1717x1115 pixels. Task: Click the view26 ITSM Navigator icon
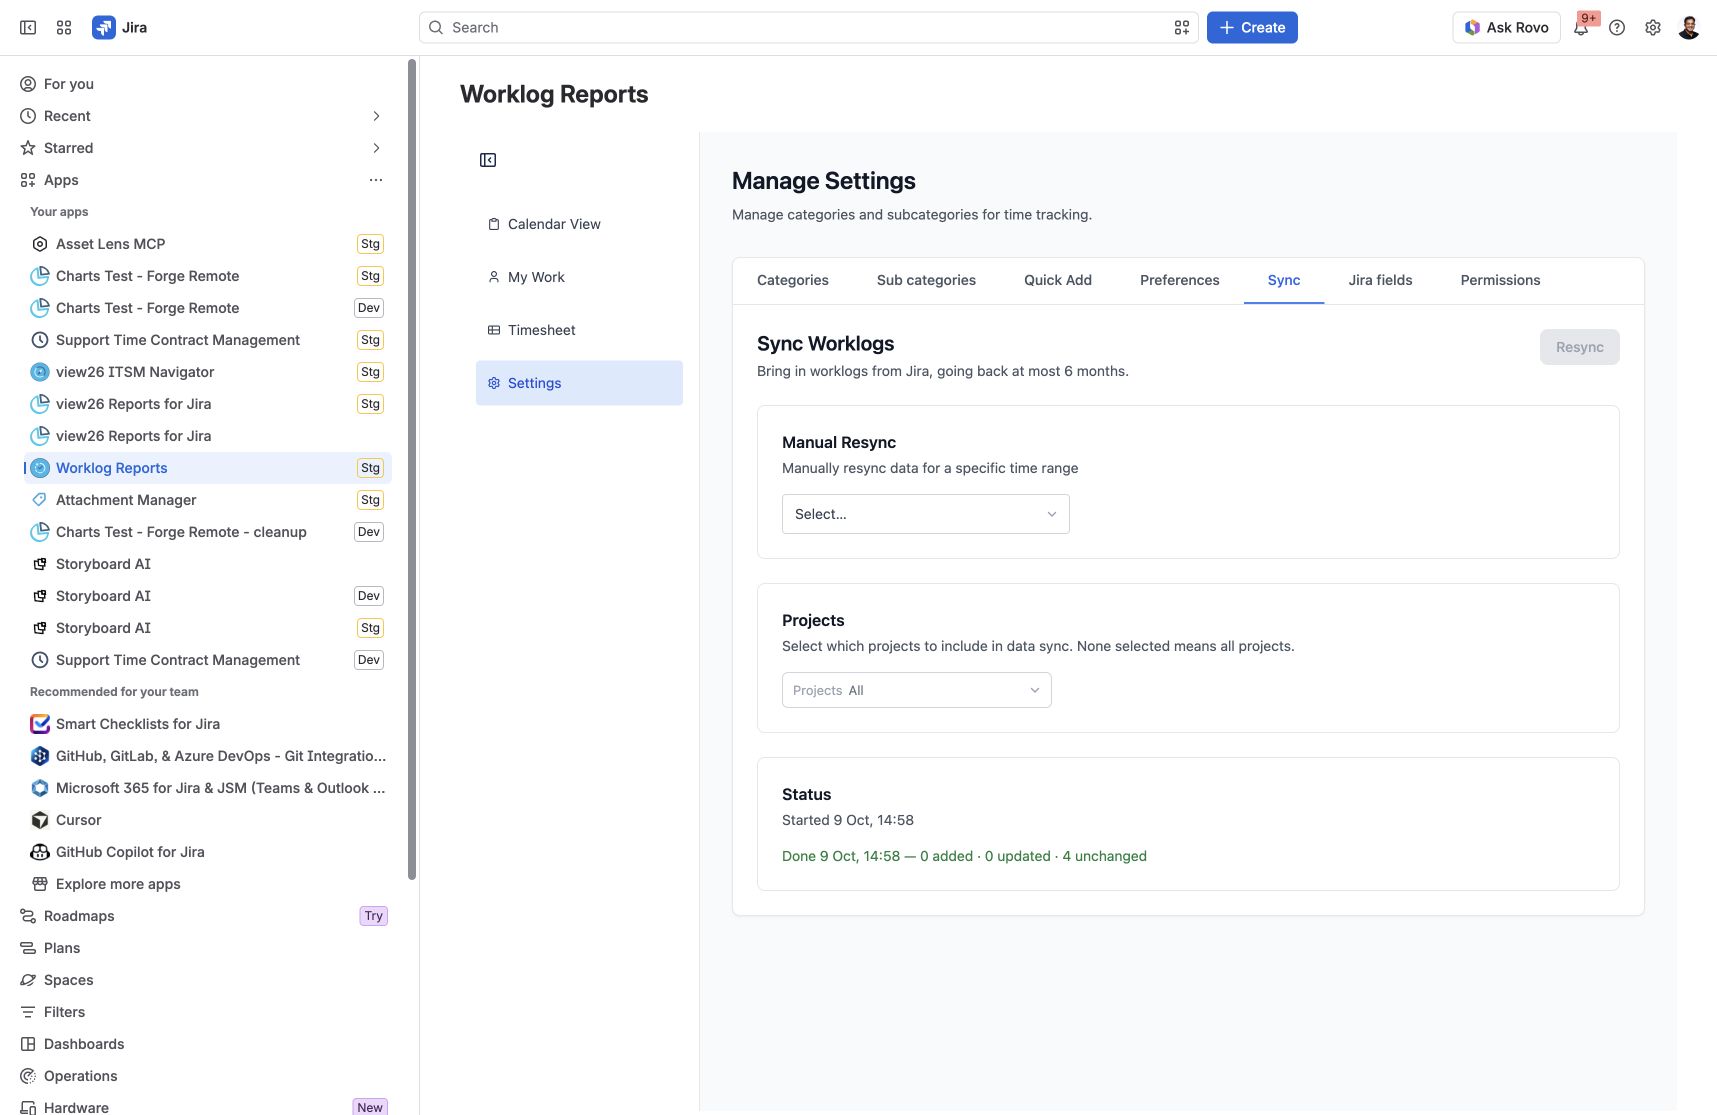40,372
